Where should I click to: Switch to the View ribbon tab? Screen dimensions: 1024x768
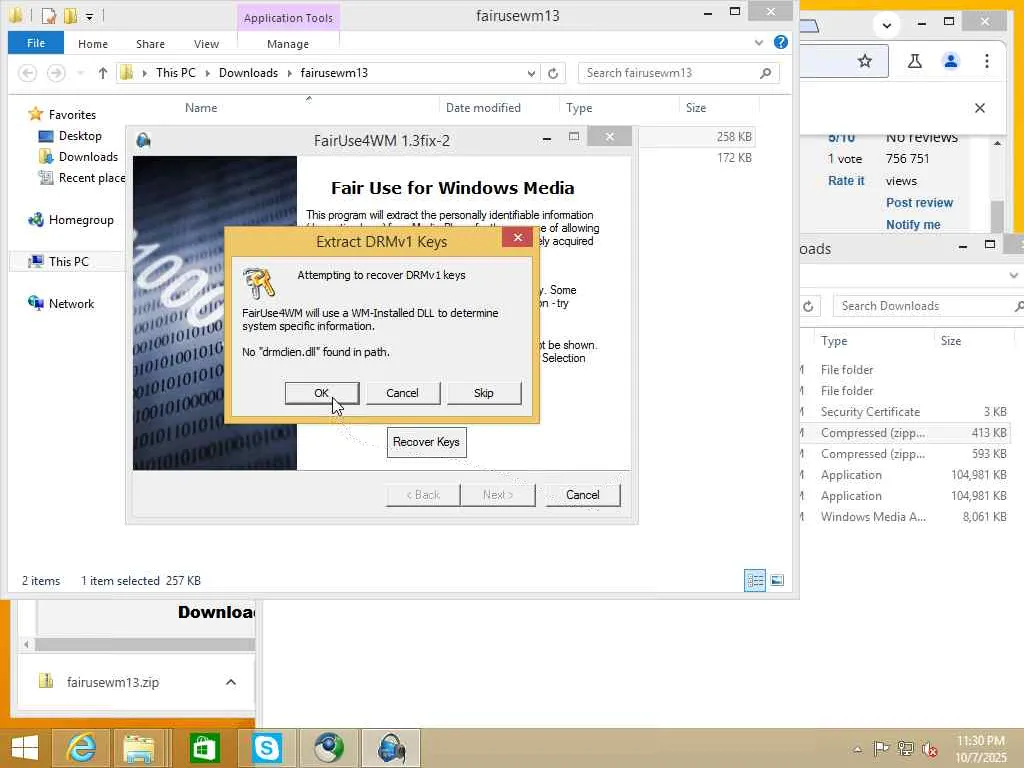click(x=206, y=44)
